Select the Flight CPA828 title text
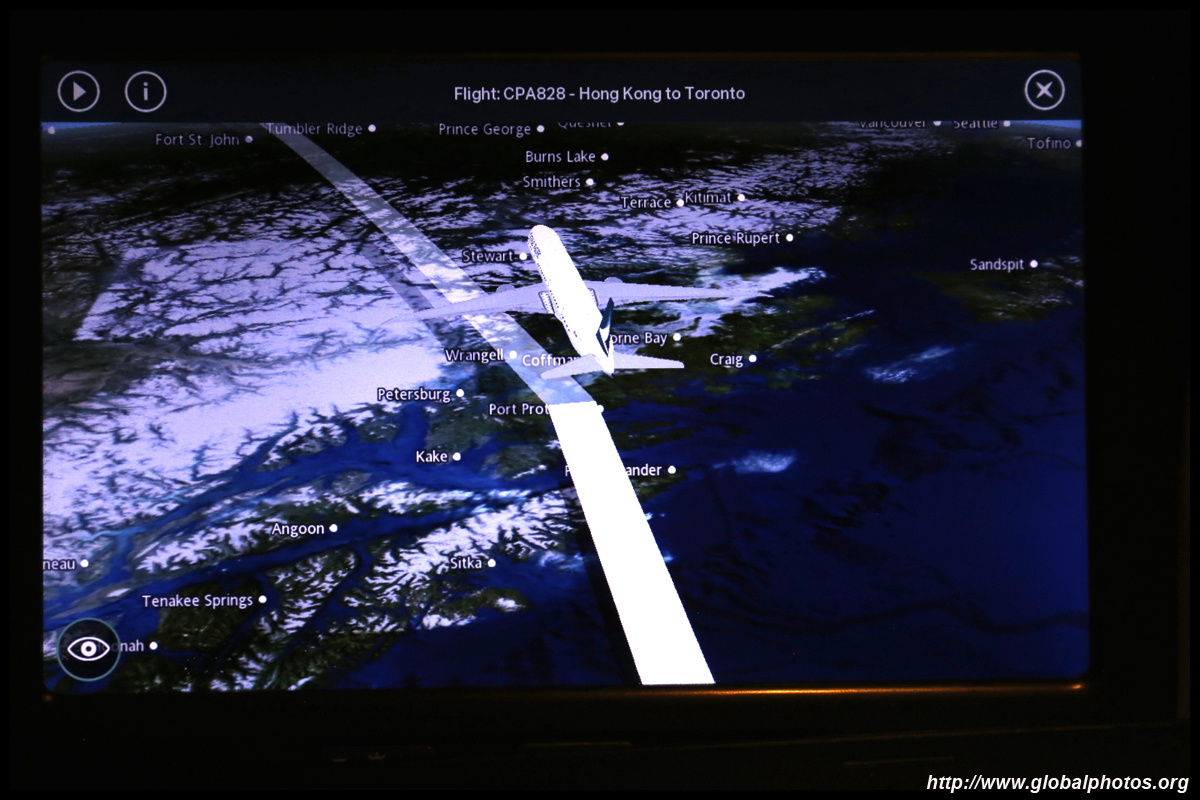The width and height of the screenshot is (1200, 800). pos(599,94)
